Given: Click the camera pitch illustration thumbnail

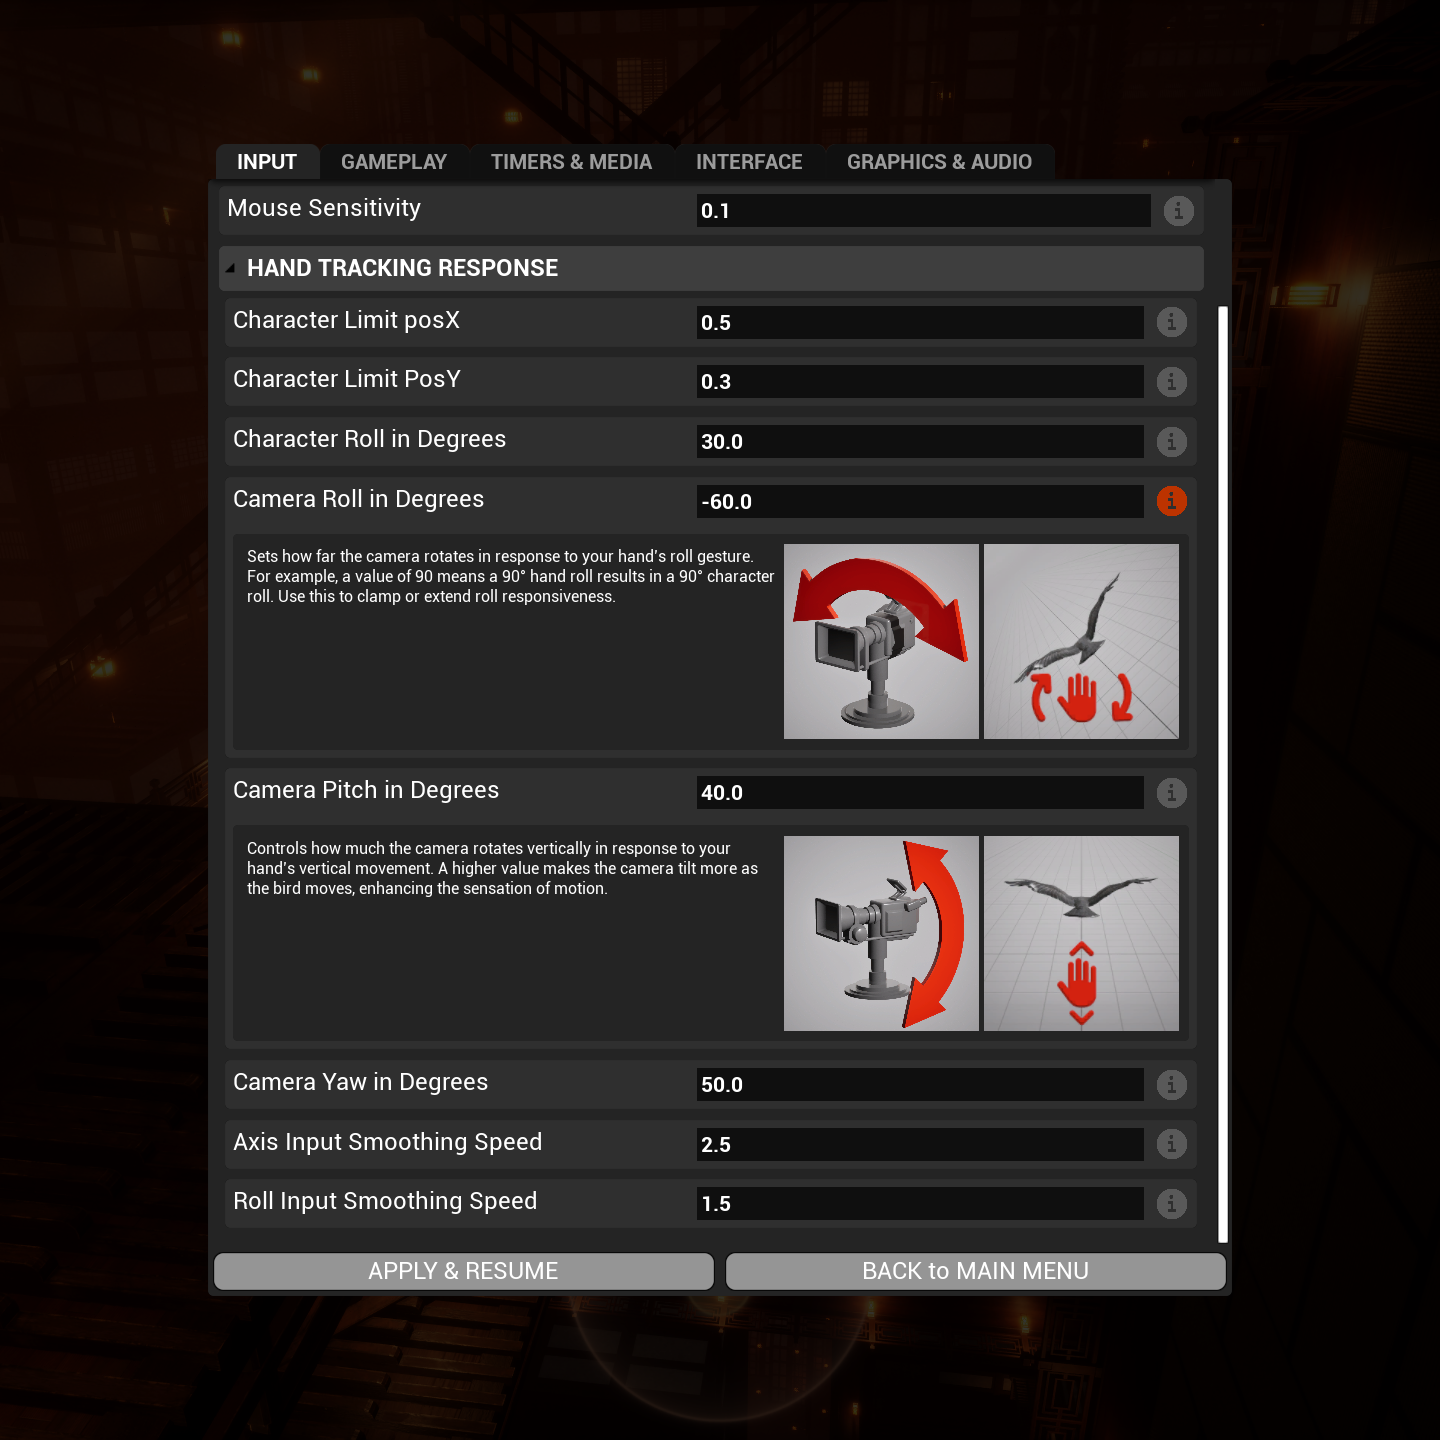Looking at the screenshot, I should tap(881, 933).
